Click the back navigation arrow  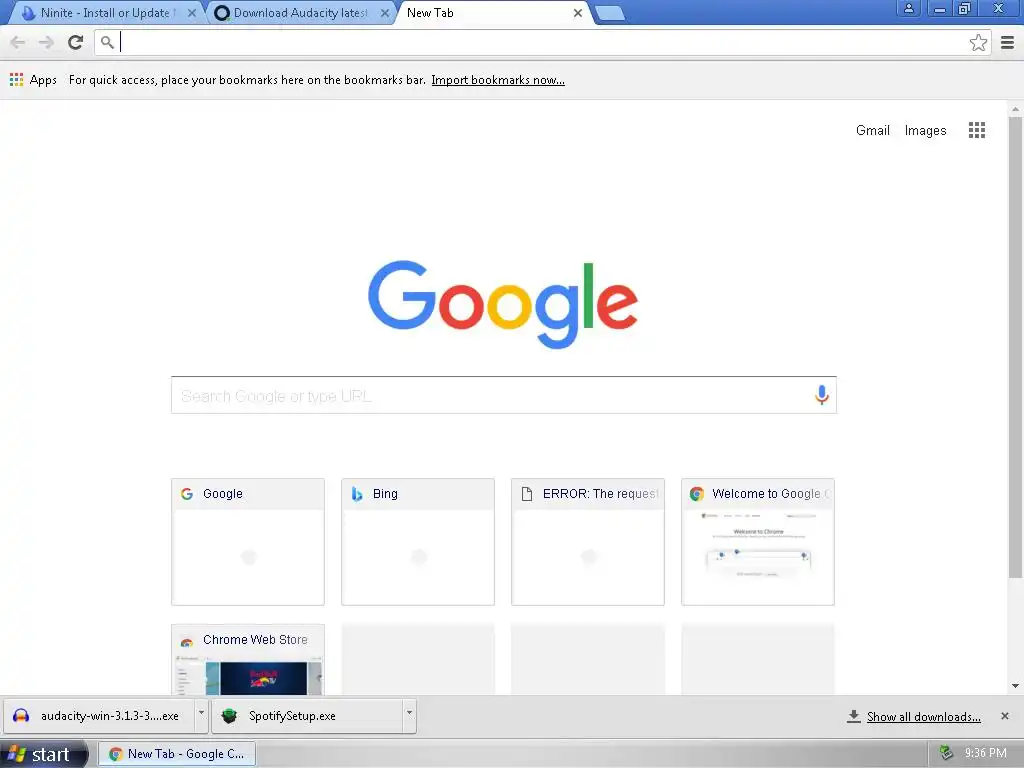coord(18,42)
